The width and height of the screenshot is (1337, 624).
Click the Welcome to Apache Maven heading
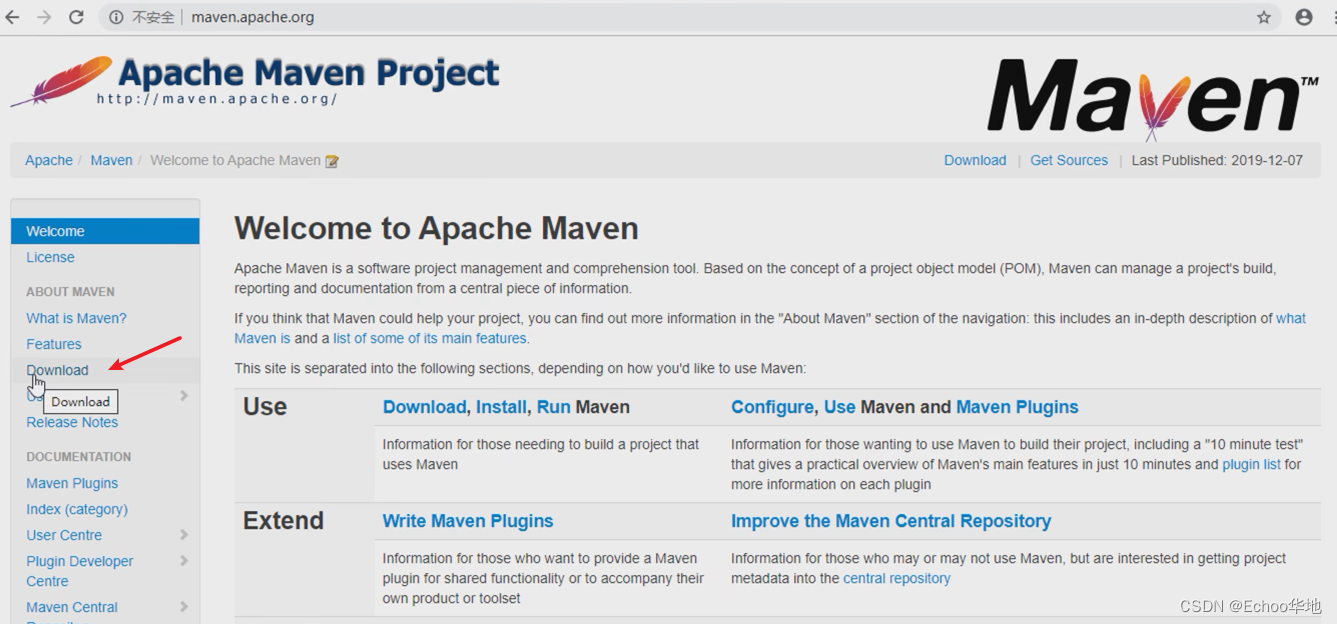coord(436,229)
